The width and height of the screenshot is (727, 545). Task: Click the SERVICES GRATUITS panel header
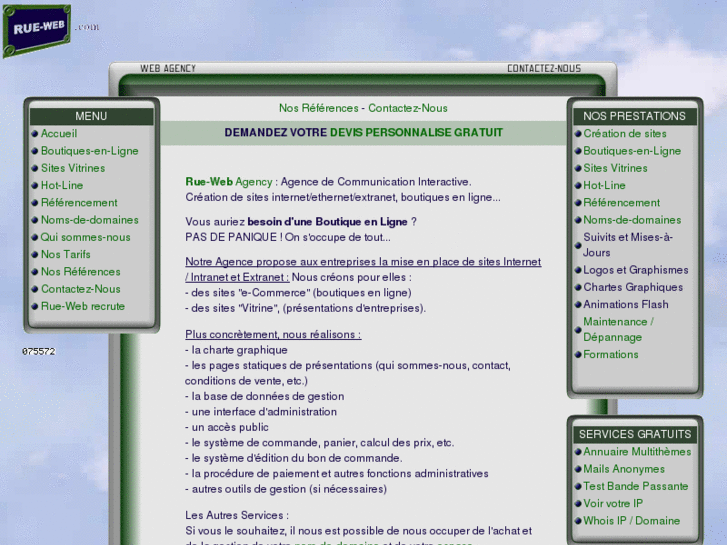pyautogui.click(x=635, y=435)
